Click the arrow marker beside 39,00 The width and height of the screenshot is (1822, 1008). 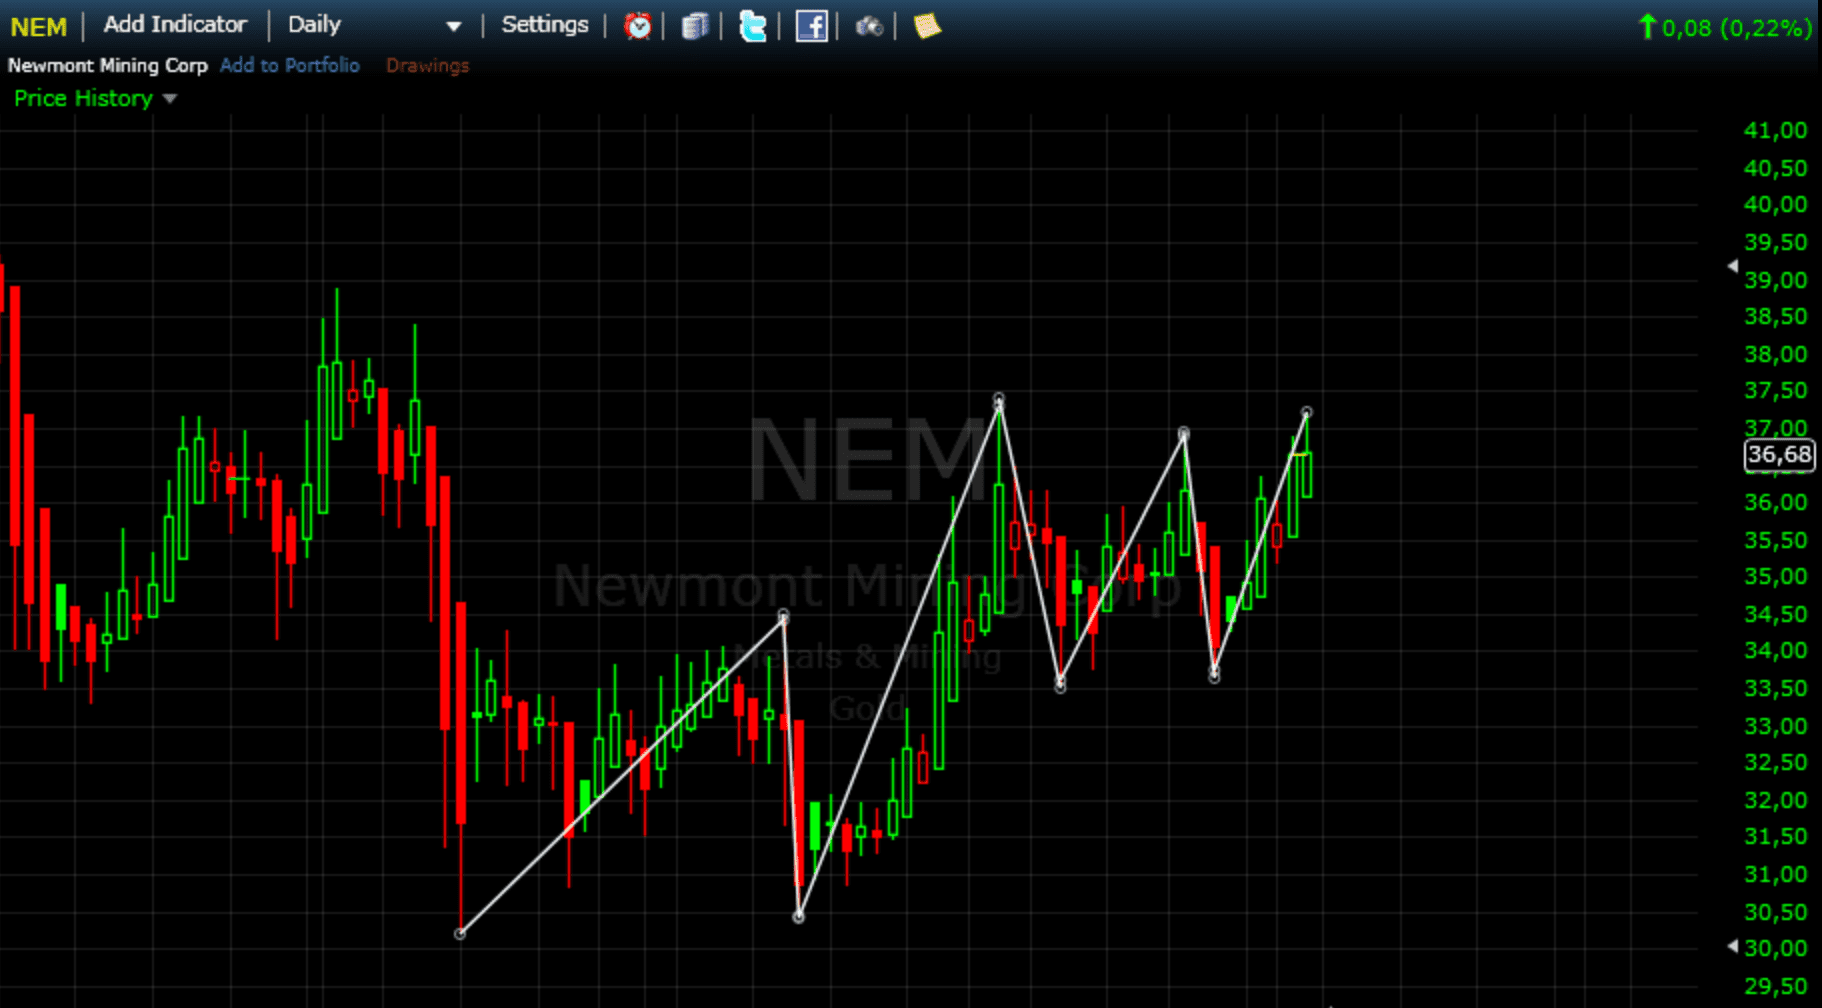click(1733, 266)
